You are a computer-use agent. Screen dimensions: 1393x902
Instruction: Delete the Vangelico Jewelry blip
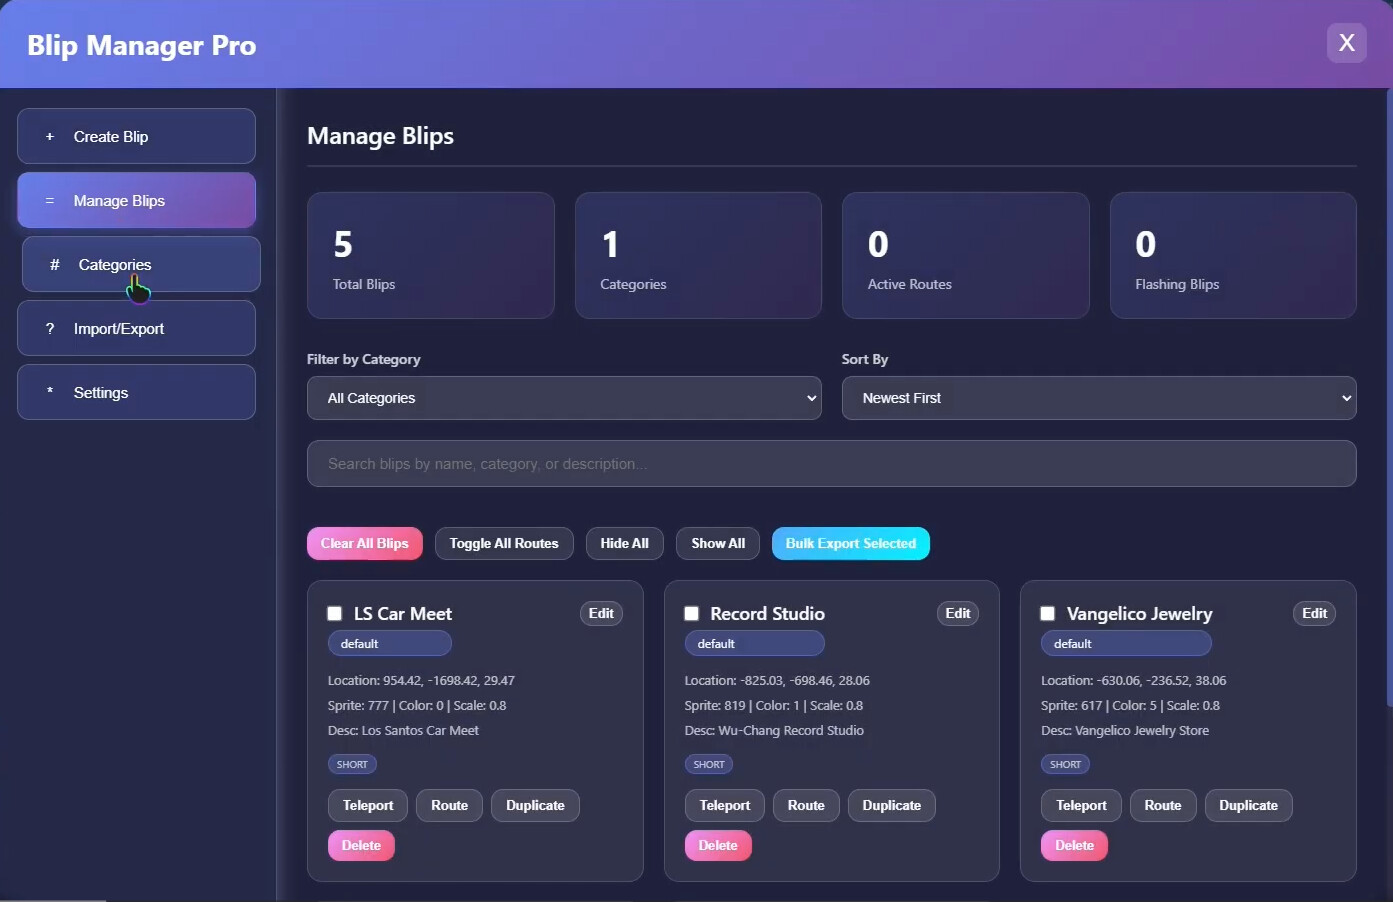(x=1074, y=845)
